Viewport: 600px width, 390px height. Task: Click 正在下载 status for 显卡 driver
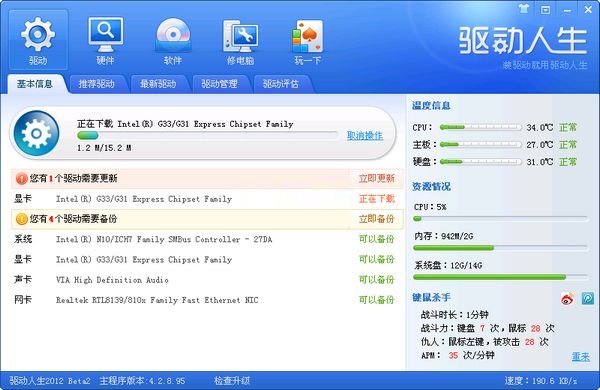point(377,199)
